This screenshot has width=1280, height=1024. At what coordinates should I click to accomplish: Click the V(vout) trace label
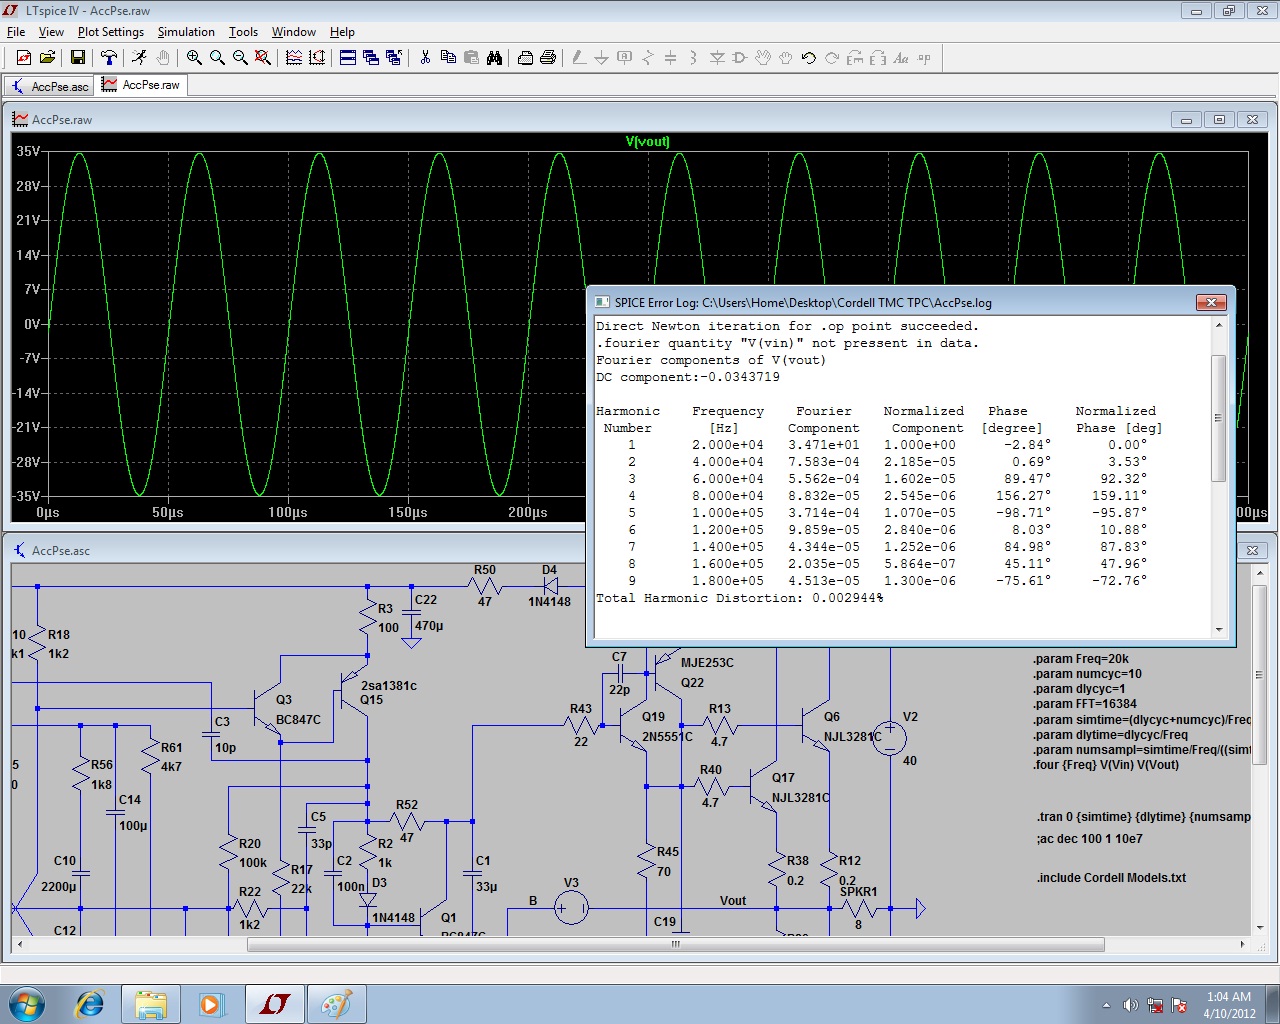pyautogui.click(x=647, y=141)
